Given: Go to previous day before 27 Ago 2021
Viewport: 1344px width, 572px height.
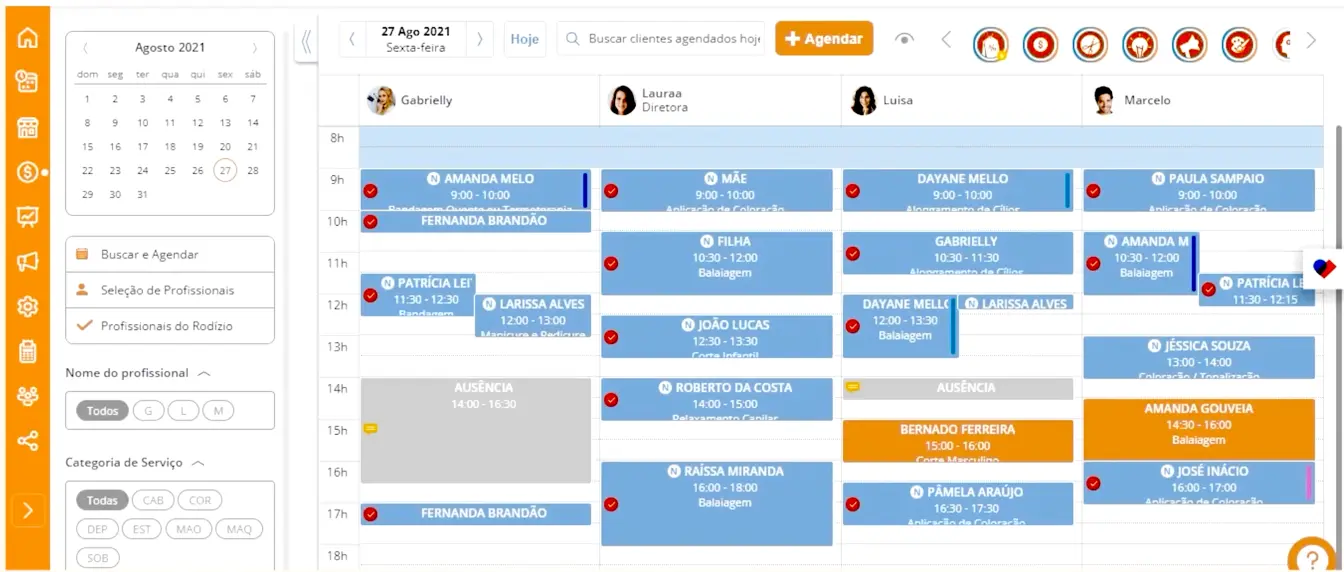Looking at the screenshot, I should tap(352, 39).
